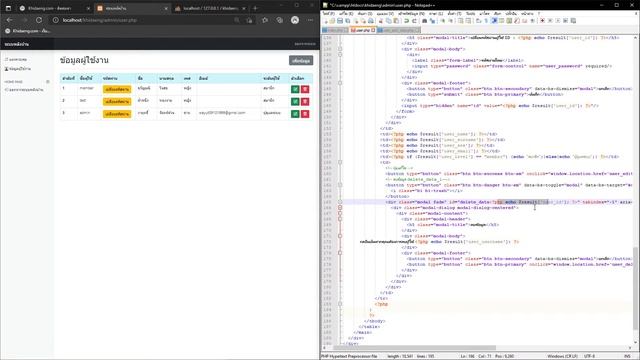Click the yellow password button in the admin row
Image resolution: width=640 pixels, height=360 pixels.
click(x=117, y=114)
